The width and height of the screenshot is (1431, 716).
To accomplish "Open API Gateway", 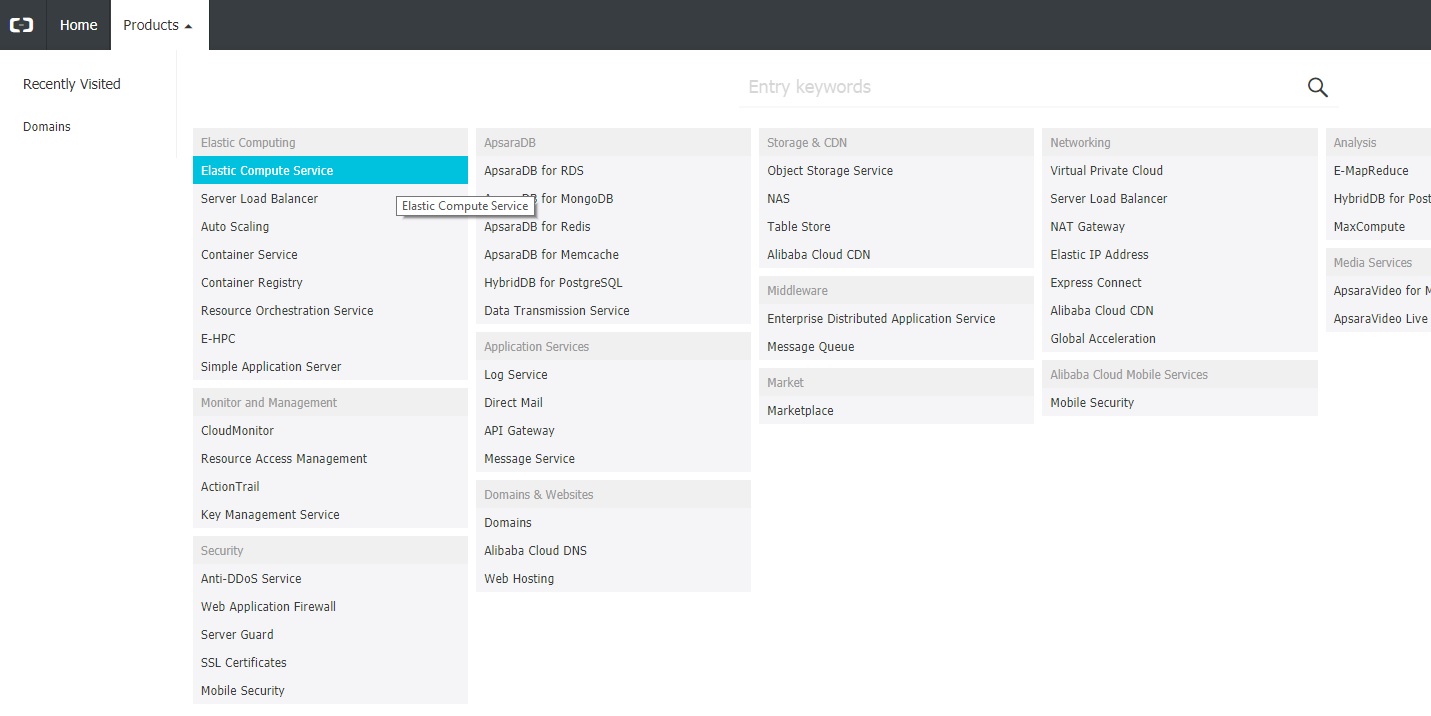I will [613, 430].
